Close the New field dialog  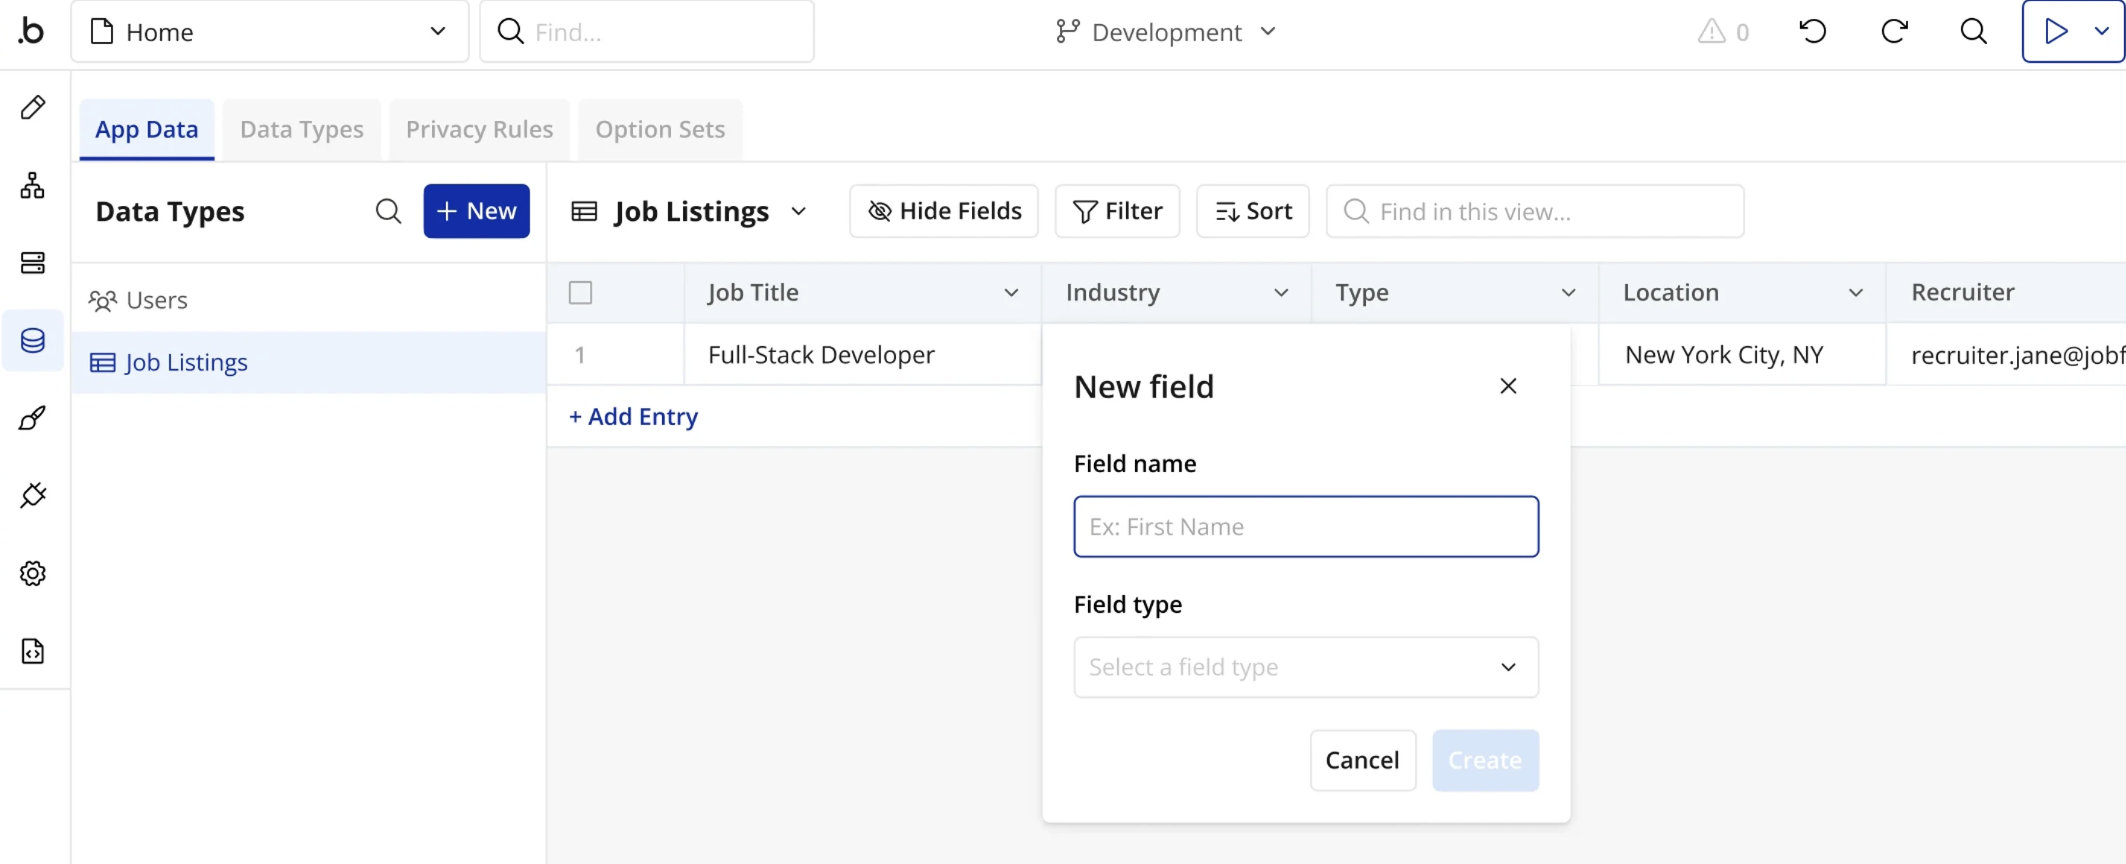(1508, 386)
